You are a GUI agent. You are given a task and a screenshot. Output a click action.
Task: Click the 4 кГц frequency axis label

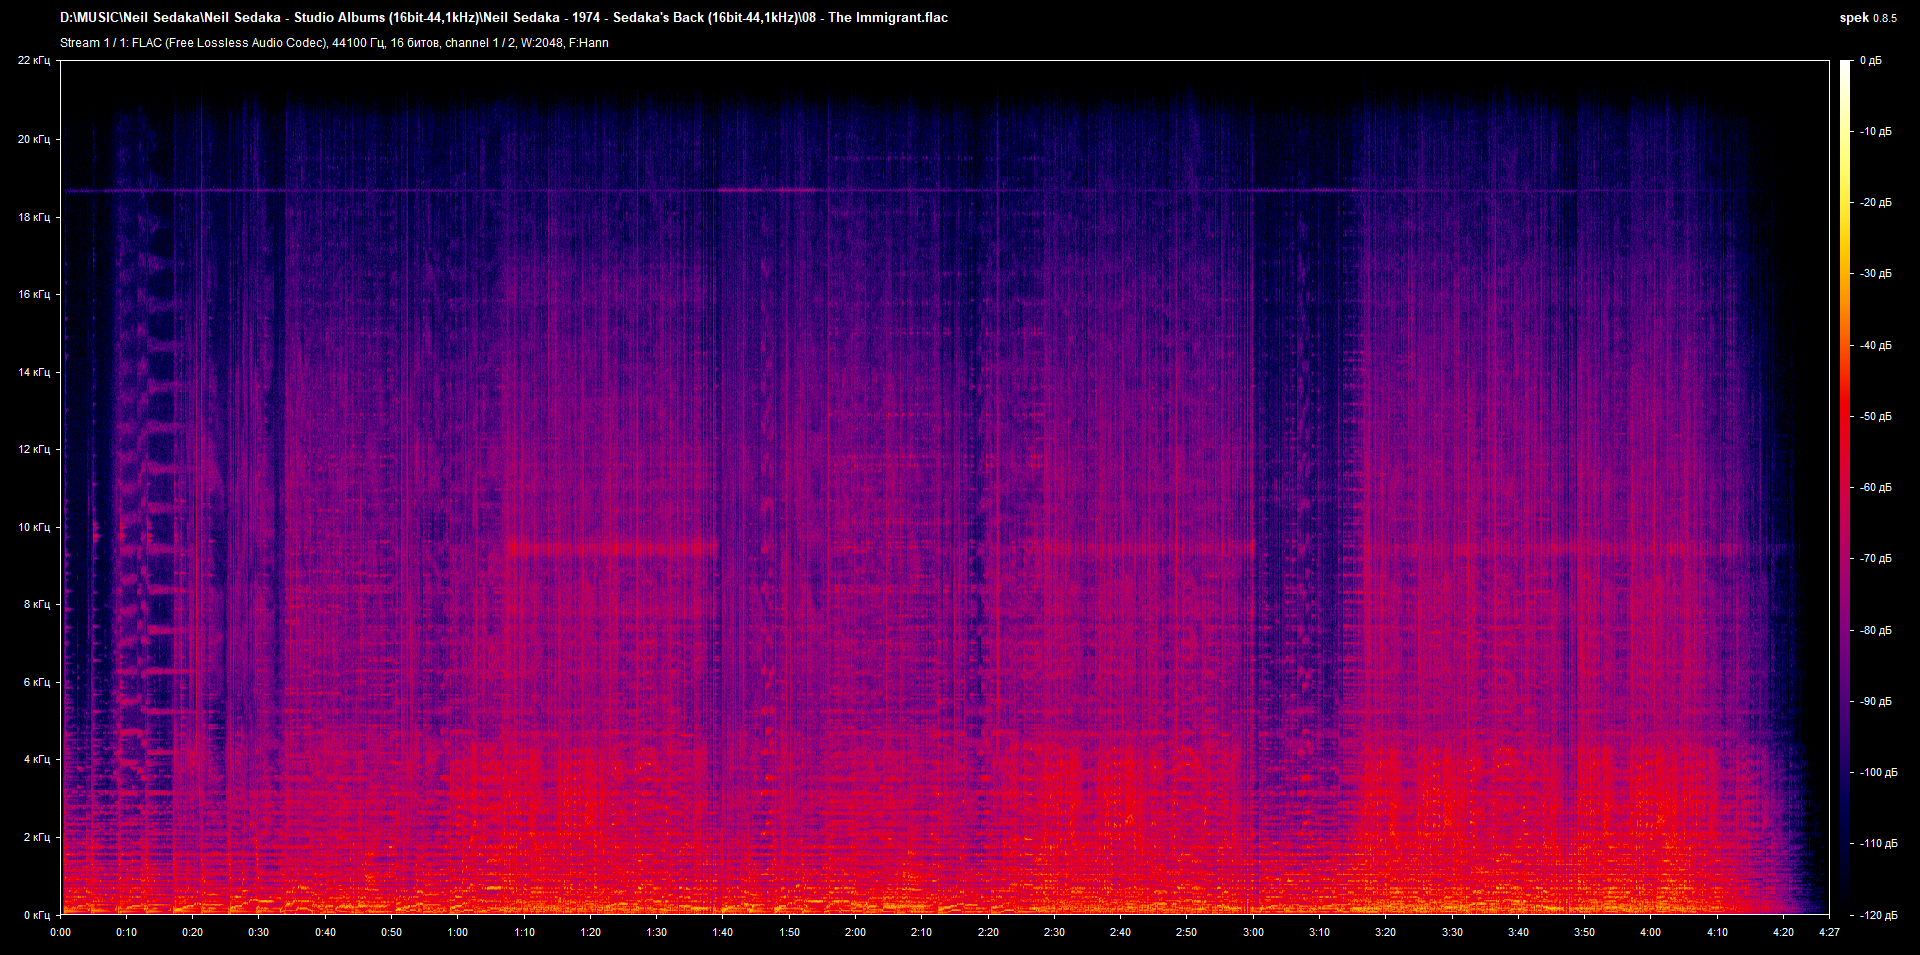coord(36,759)
